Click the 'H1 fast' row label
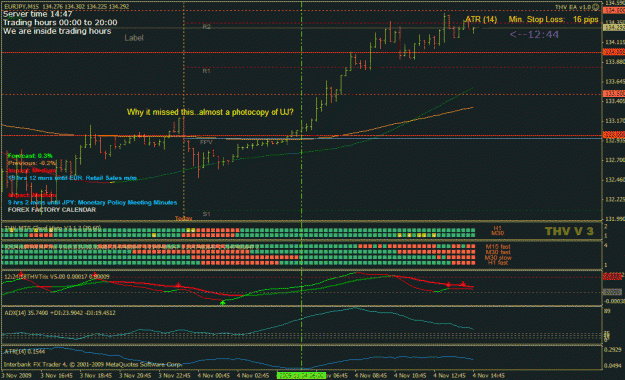The image size is (625, 380). pyautogui.click(x=498, y=263)
